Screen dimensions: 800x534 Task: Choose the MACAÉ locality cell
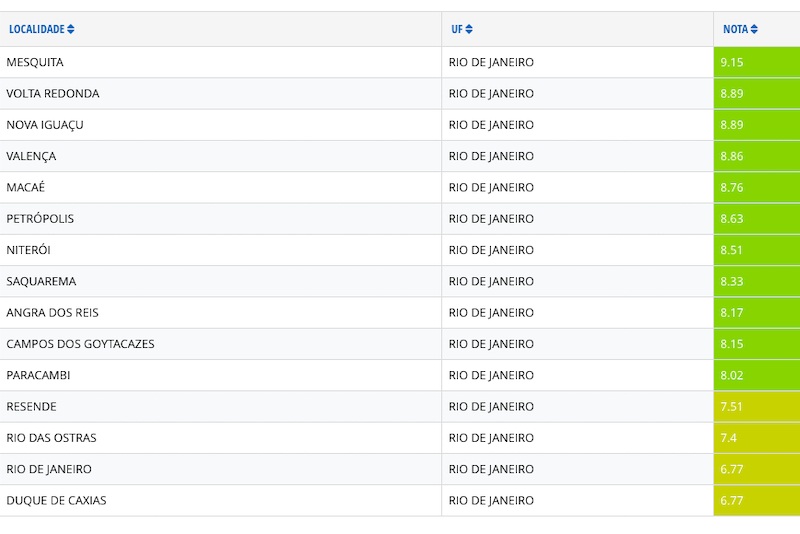[x=26, y=187]
